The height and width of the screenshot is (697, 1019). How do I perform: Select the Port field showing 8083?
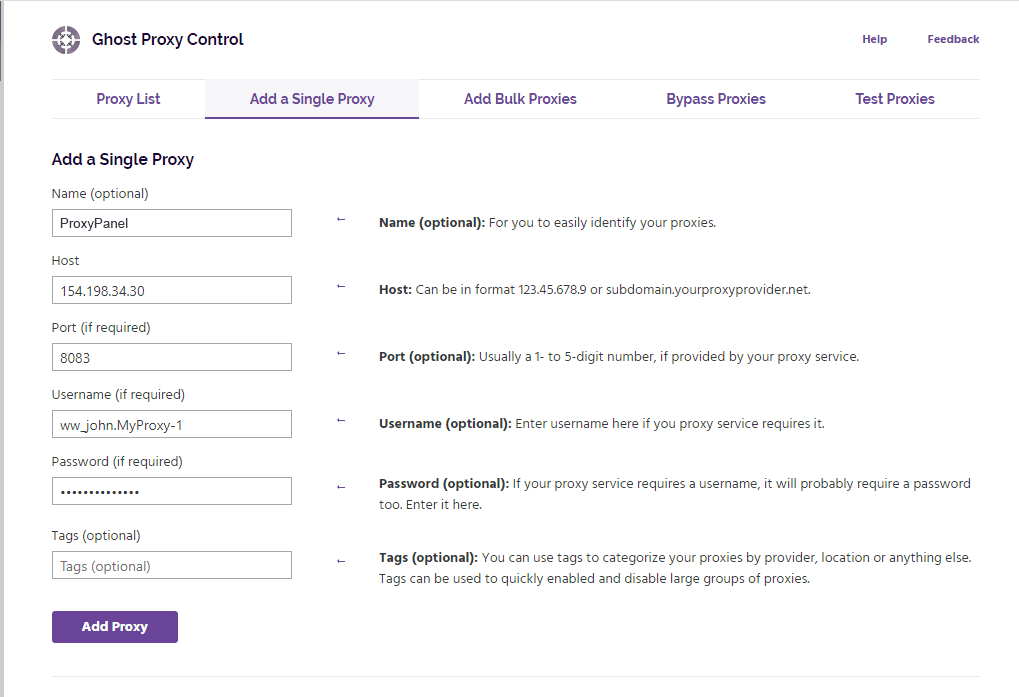click(x=171, y=357)
